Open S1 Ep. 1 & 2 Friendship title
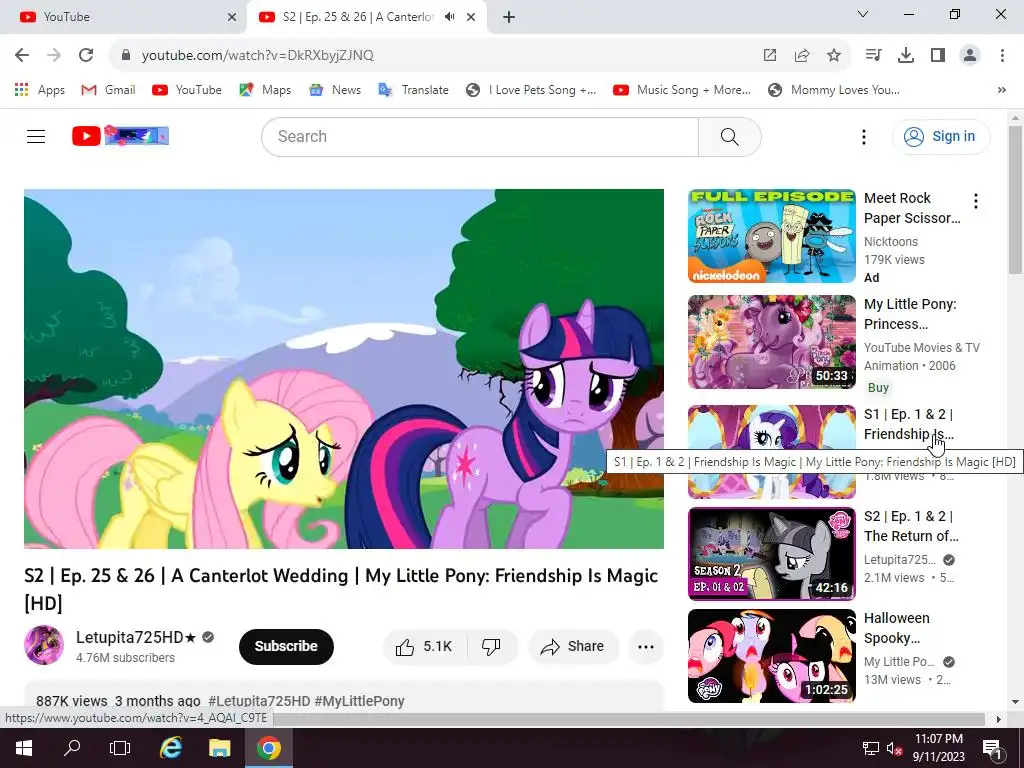 click(x=908, y=424)
